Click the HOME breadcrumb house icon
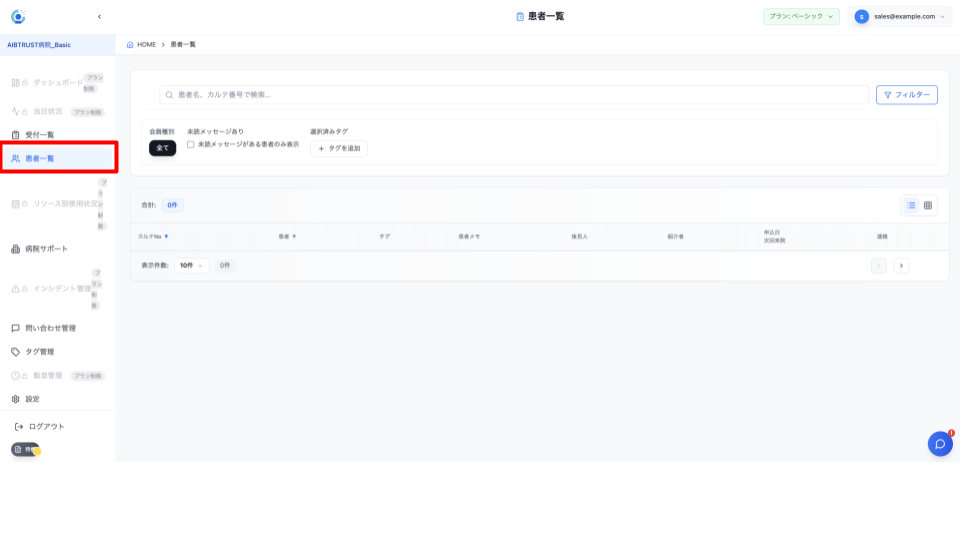The height and width of the screenshot is (540, 960). 130,45
